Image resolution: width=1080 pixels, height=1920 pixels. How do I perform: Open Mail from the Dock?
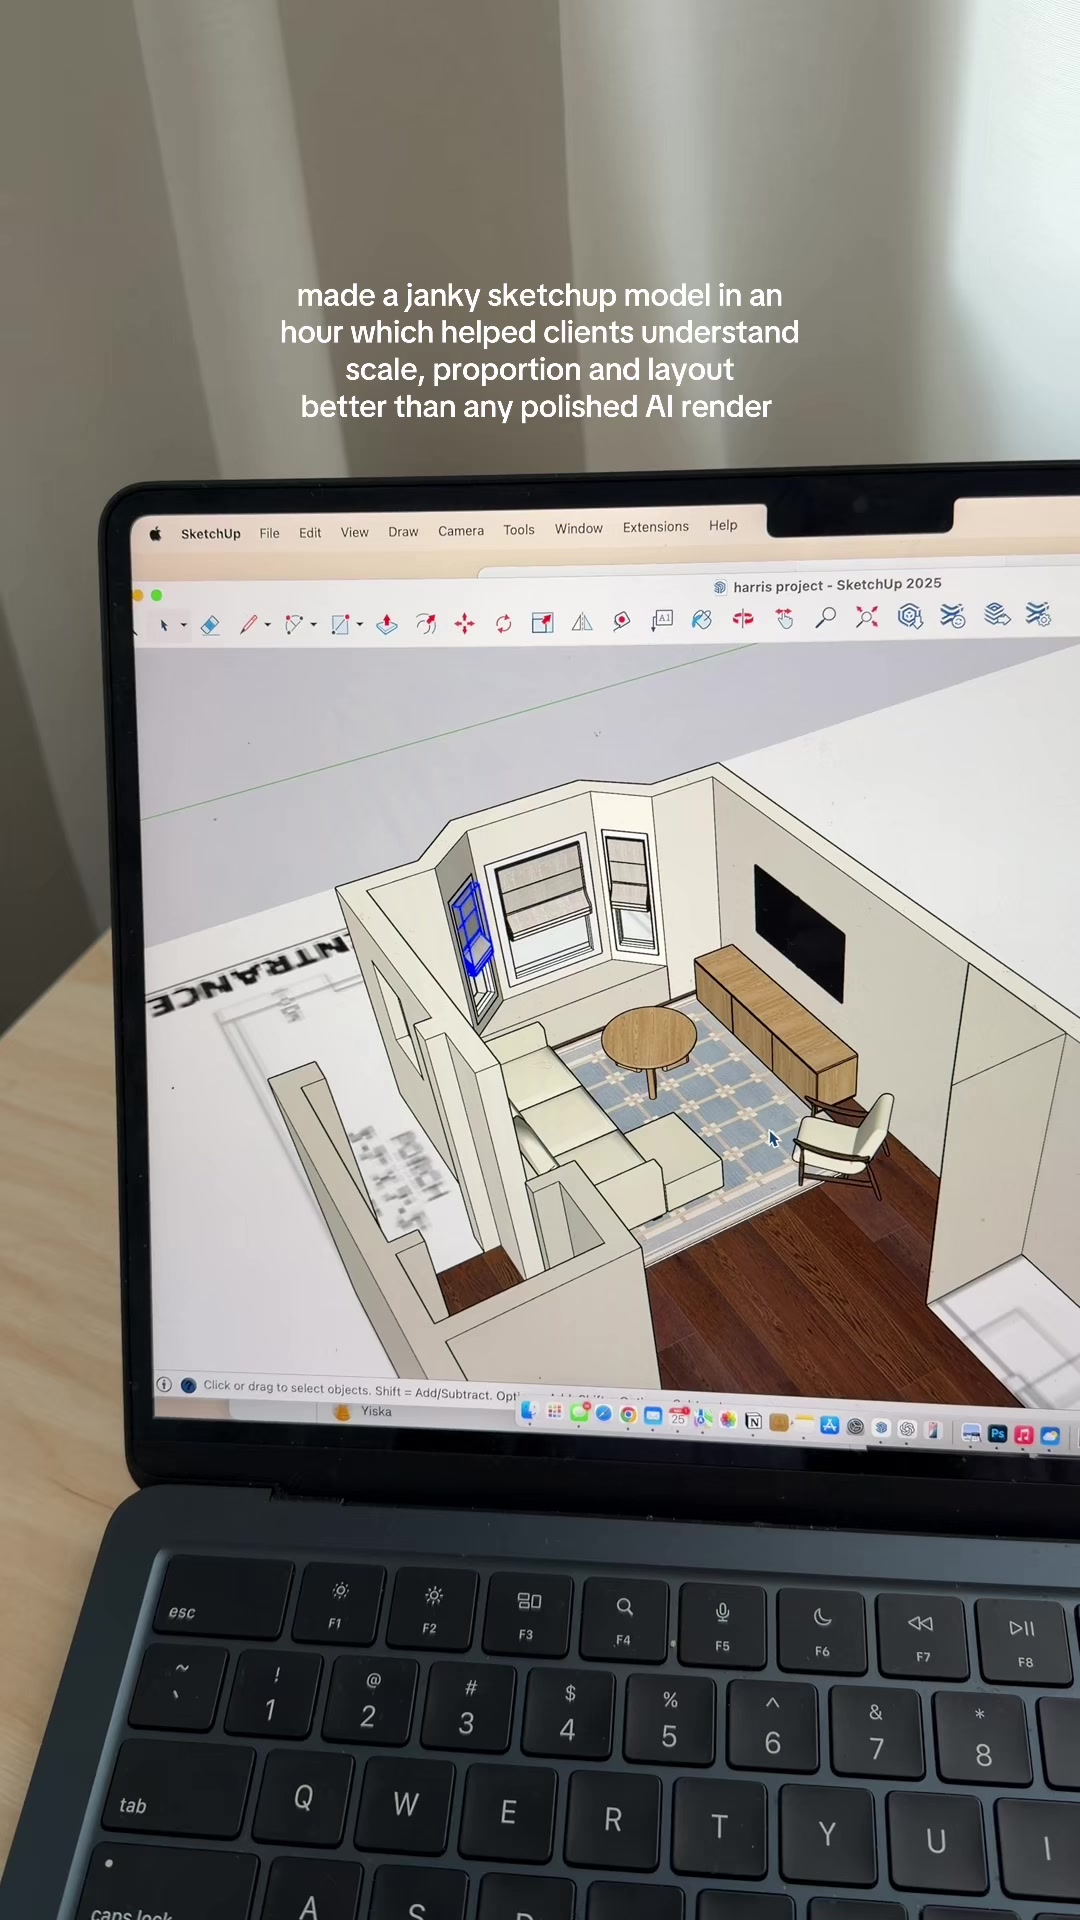tap(653, 1415)
